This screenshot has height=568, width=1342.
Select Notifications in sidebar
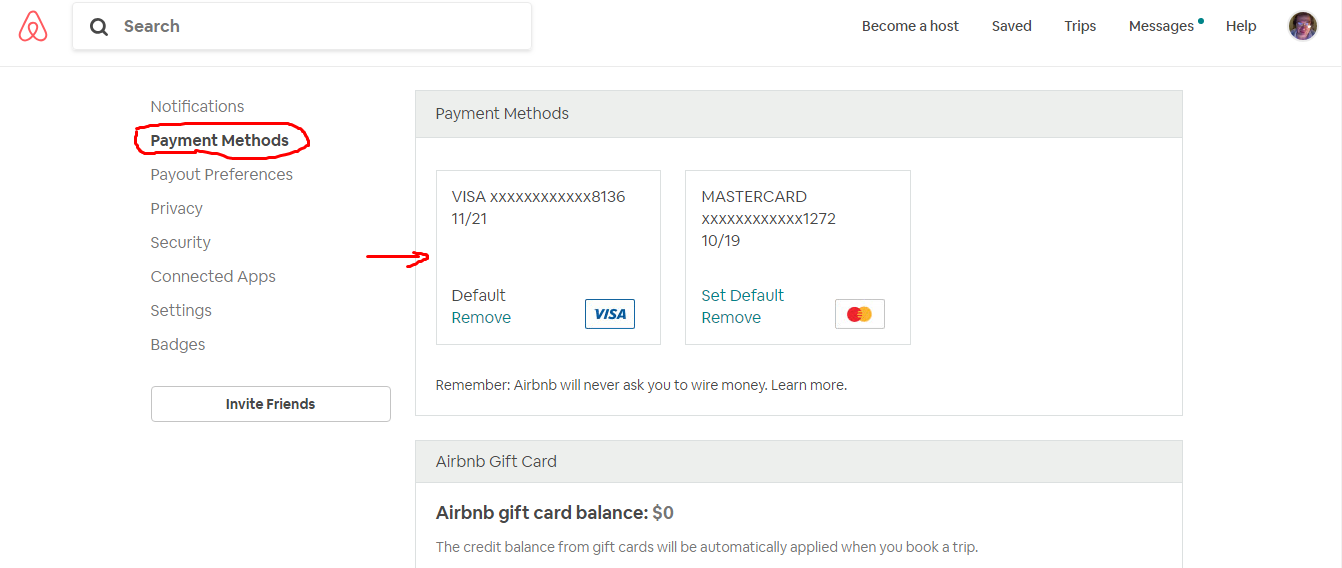[197, 106]
